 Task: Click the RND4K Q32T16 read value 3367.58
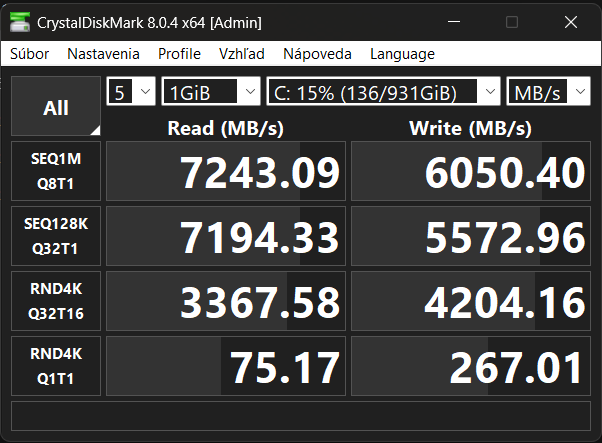point(226,301)
